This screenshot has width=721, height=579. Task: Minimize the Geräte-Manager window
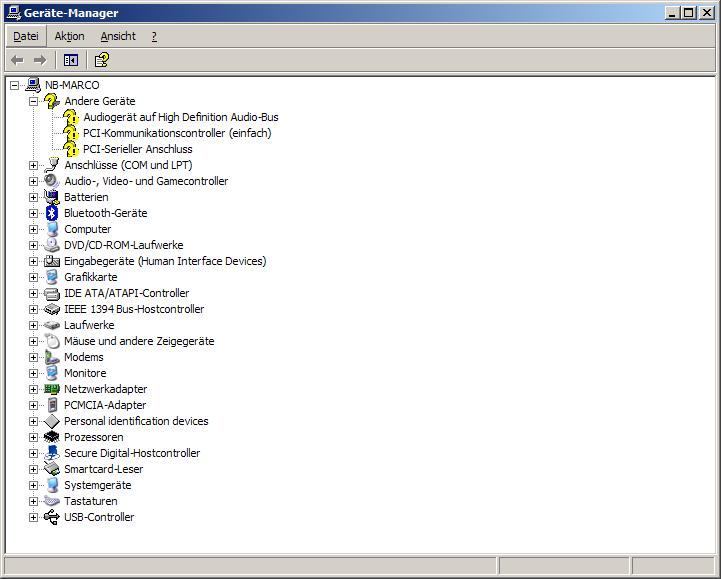pos(672,13)
